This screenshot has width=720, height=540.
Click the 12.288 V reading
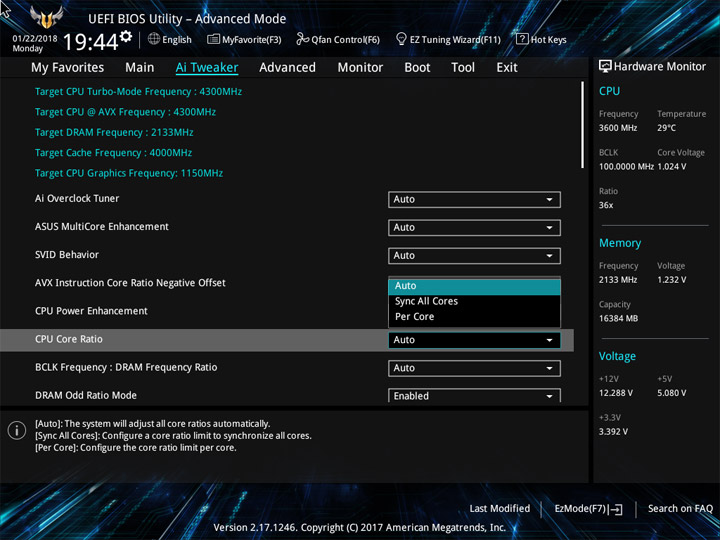tap(616, 393)
